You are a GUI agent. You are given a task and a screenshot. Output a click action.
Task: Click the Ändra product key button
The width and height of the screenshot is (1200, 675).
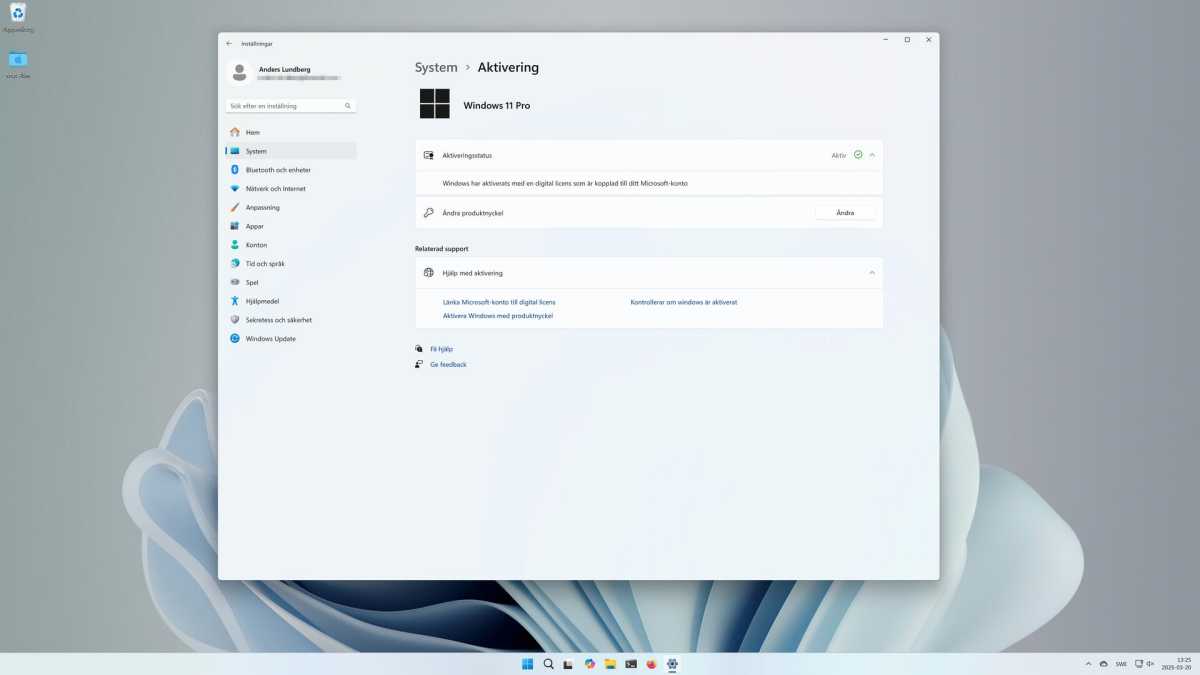pyautogui.click(x=845, y=213)
